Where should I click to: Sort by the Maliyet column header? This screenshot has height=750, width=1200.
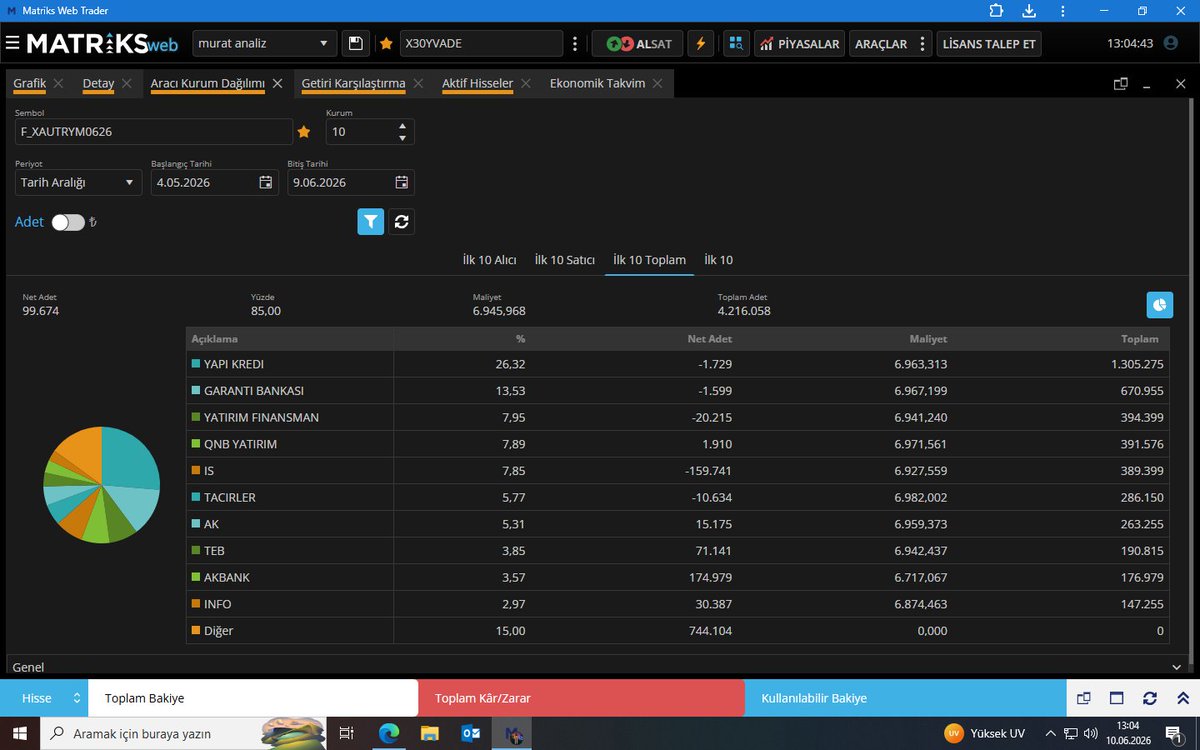point(927,339)
